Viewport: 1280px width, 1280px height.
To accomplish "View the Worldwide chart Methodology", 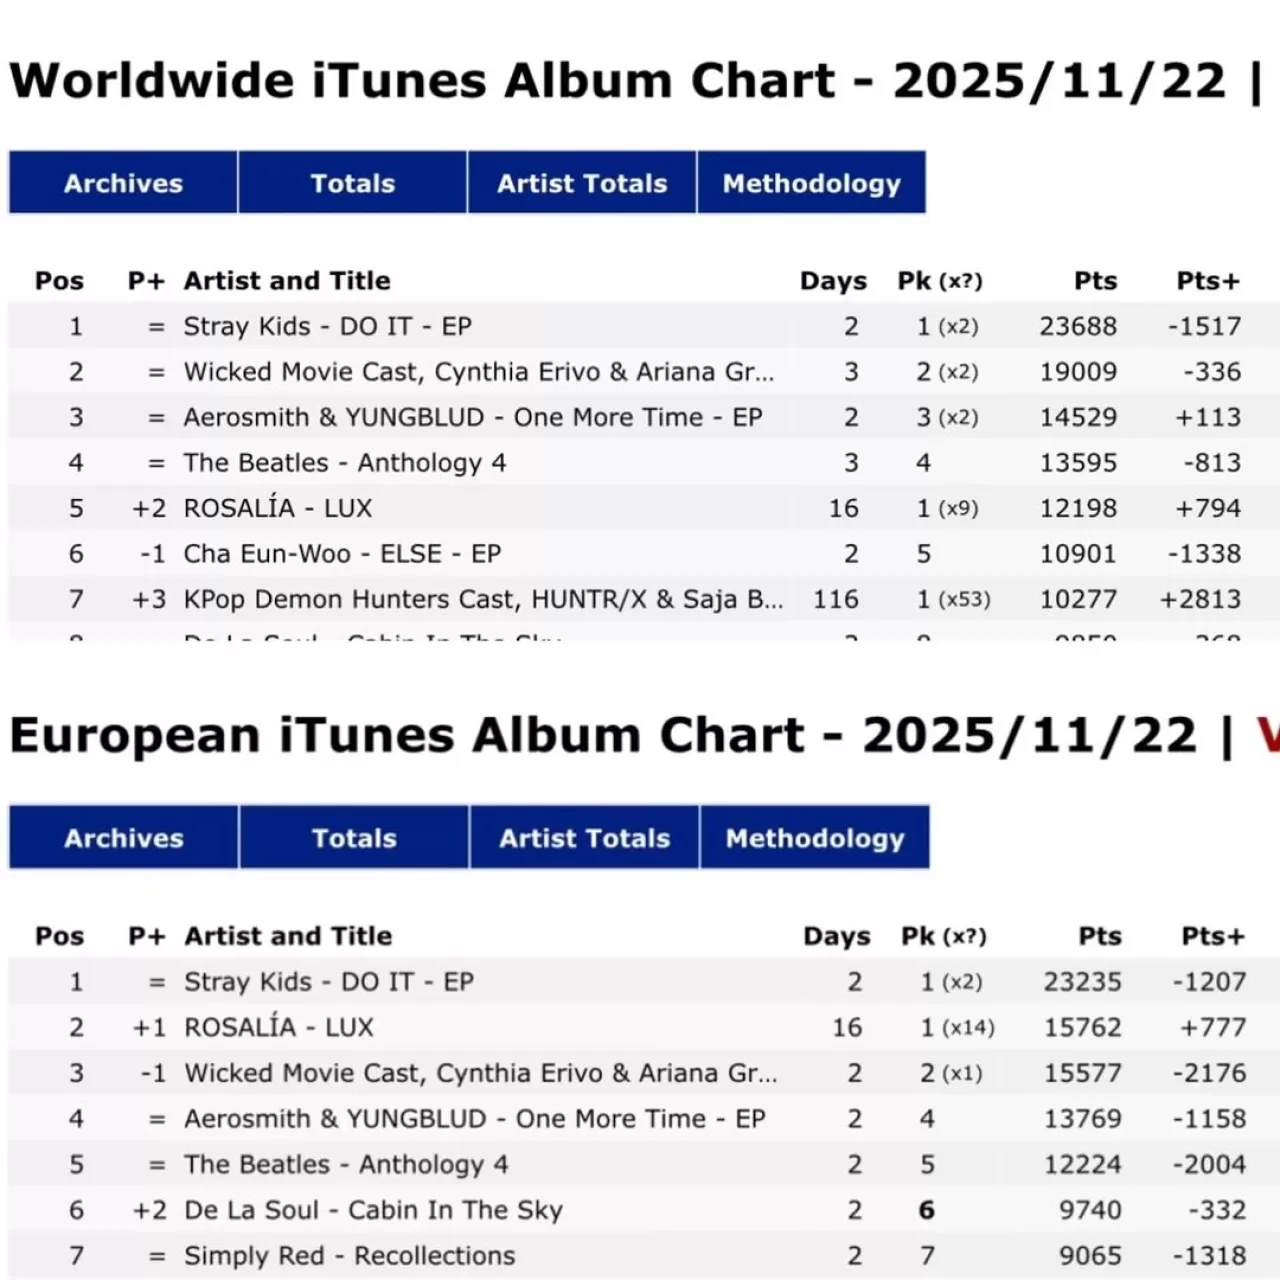I will 811,183.
